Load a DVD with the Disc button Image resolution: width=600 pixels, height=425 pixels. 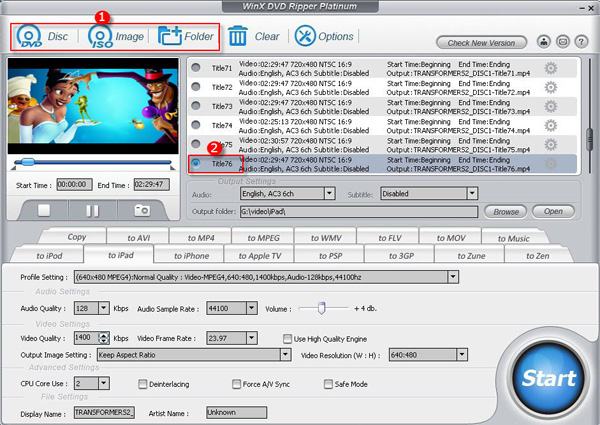(x=42, y=37)
